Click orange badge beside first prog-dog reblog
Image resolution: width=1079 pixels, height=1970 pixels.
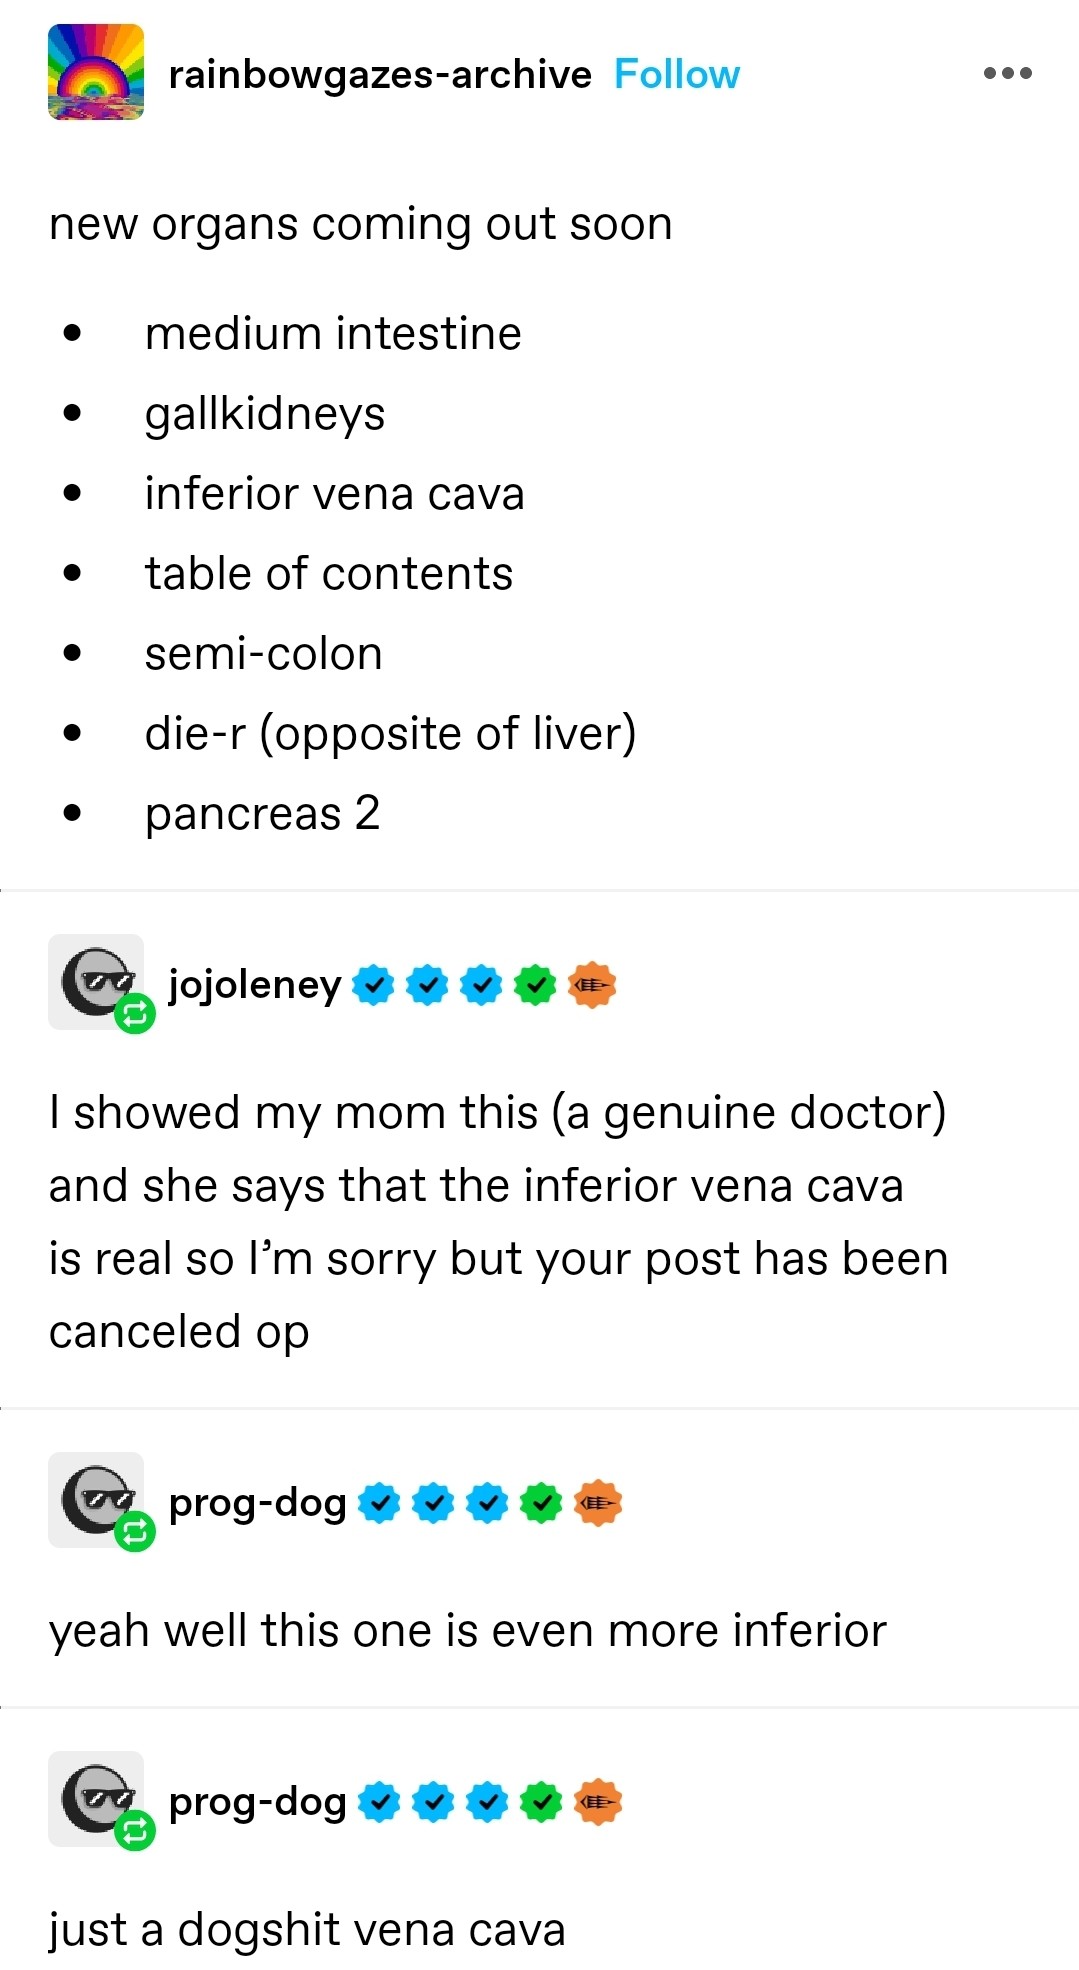pos(598,1502)
